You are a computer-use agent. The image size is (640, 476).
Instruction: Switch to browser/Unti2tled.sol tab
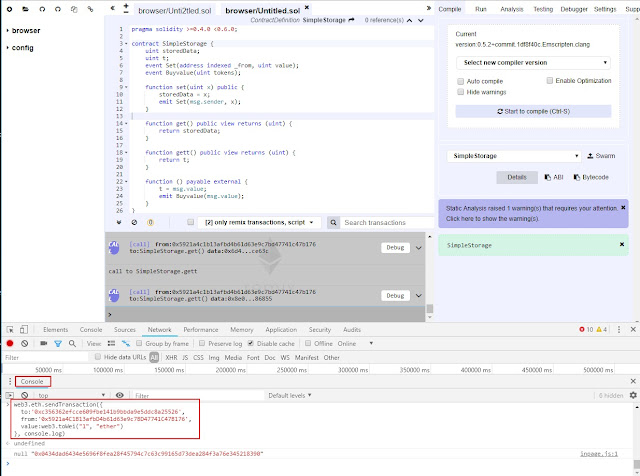pos(175,11)
